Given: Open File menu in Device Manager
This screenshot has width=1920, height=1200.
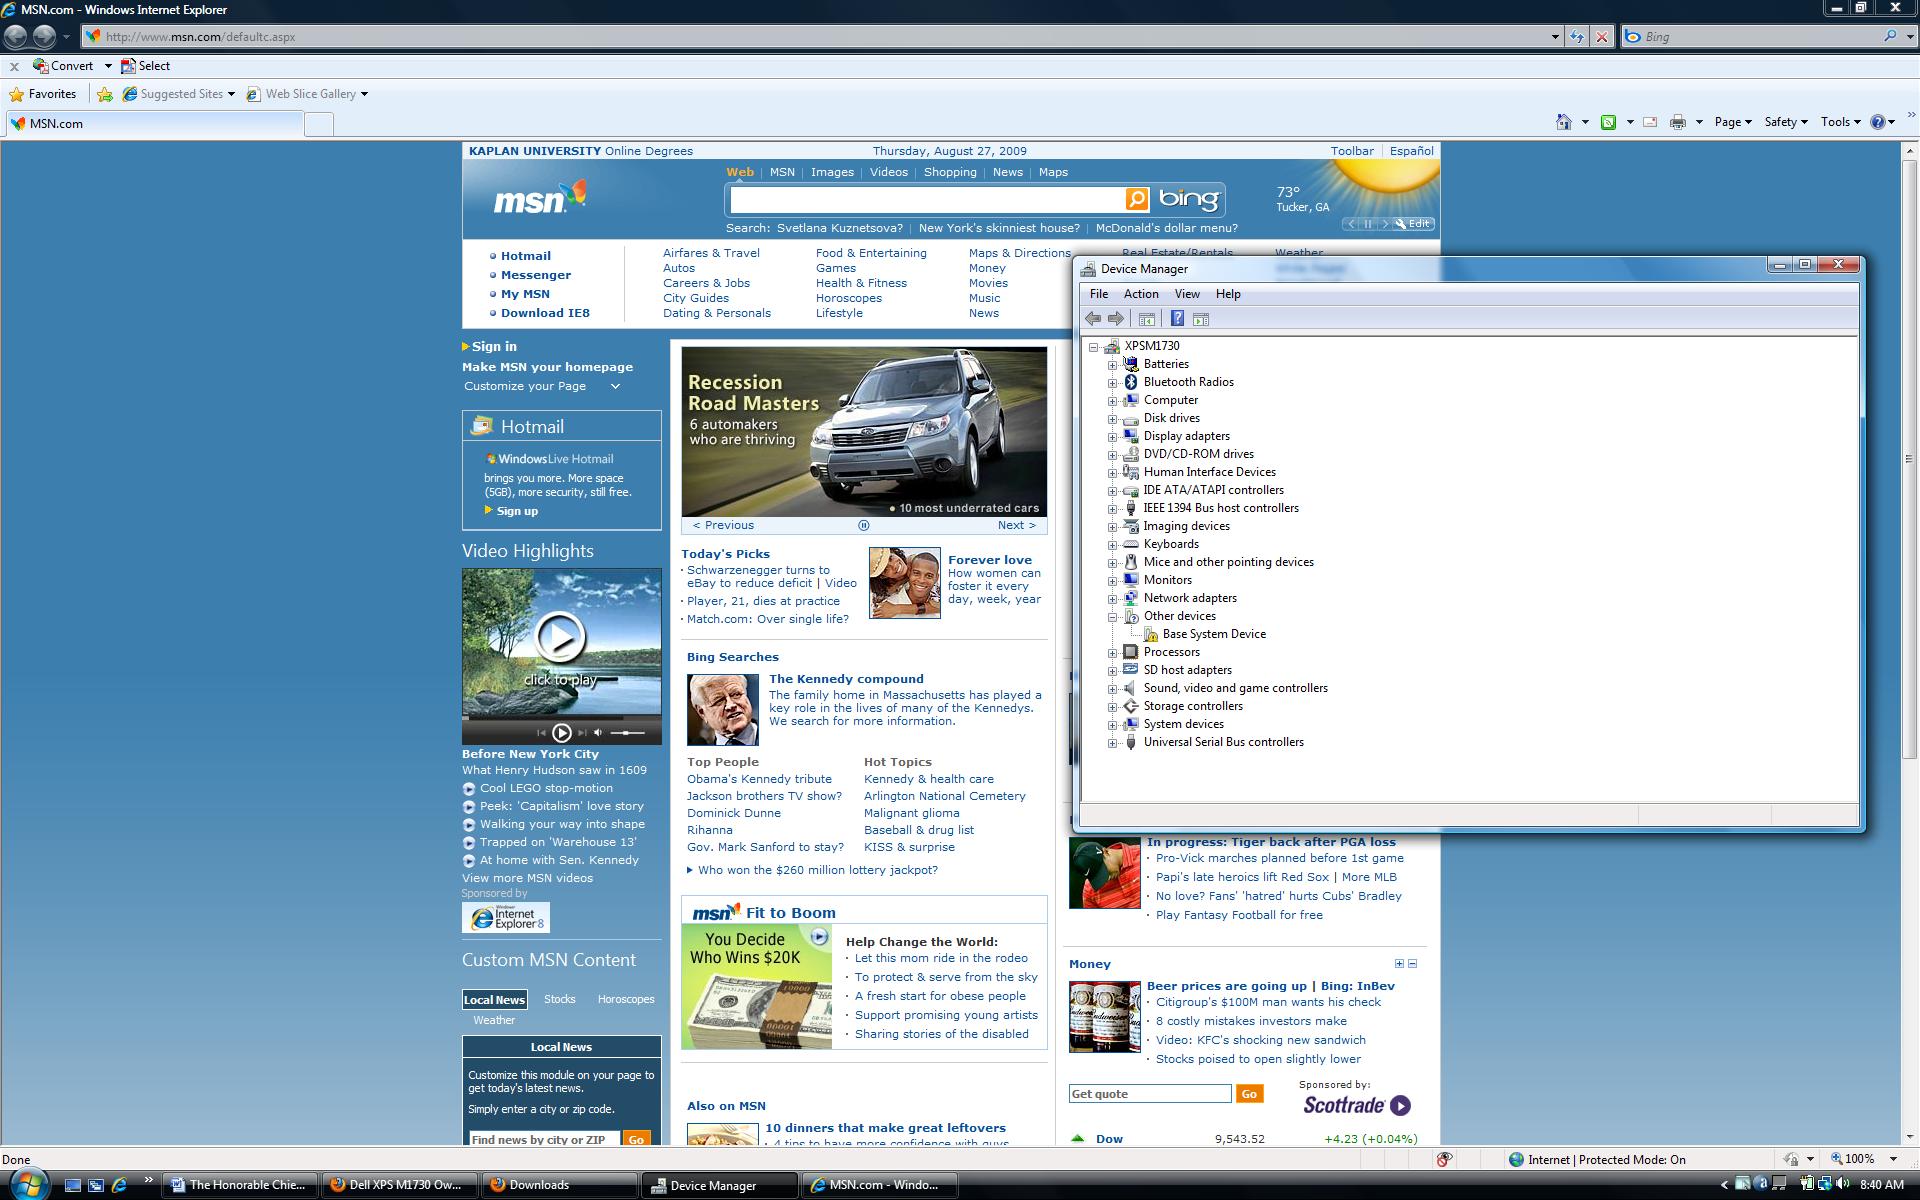Looking at the screenshot, I should click(1099, 294).
